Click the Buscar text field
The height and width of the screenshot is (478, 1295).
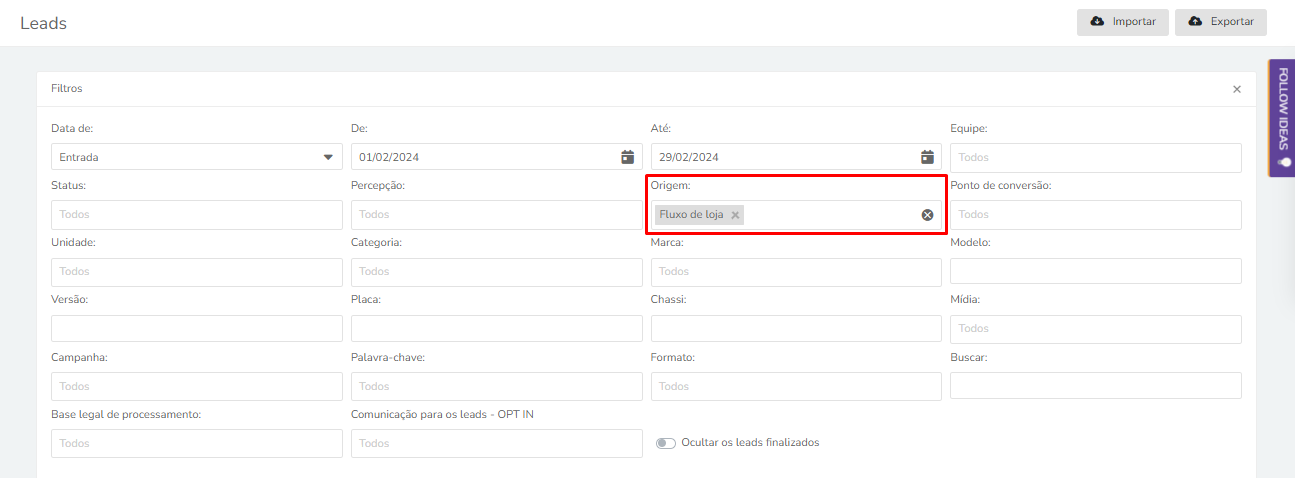pyautogui.click(x=1096, y=386)
